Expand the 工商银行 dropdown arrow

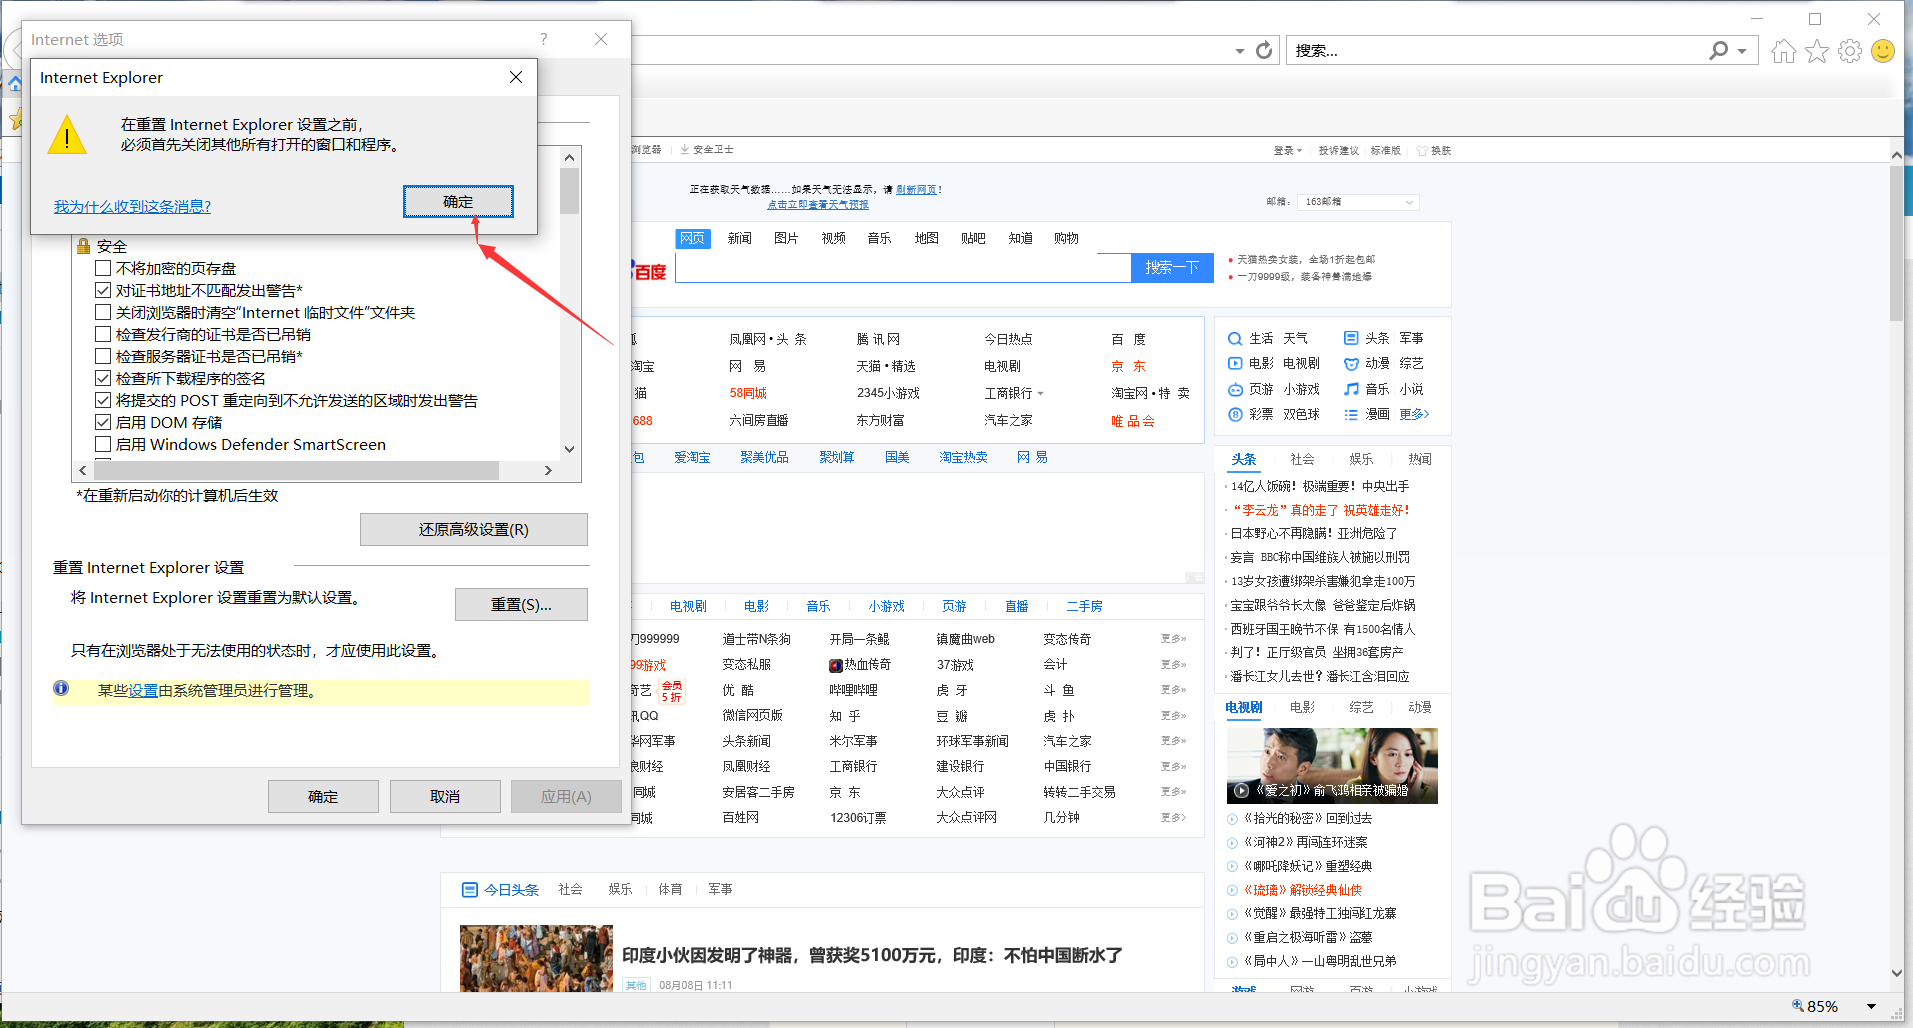(1041, 394)
